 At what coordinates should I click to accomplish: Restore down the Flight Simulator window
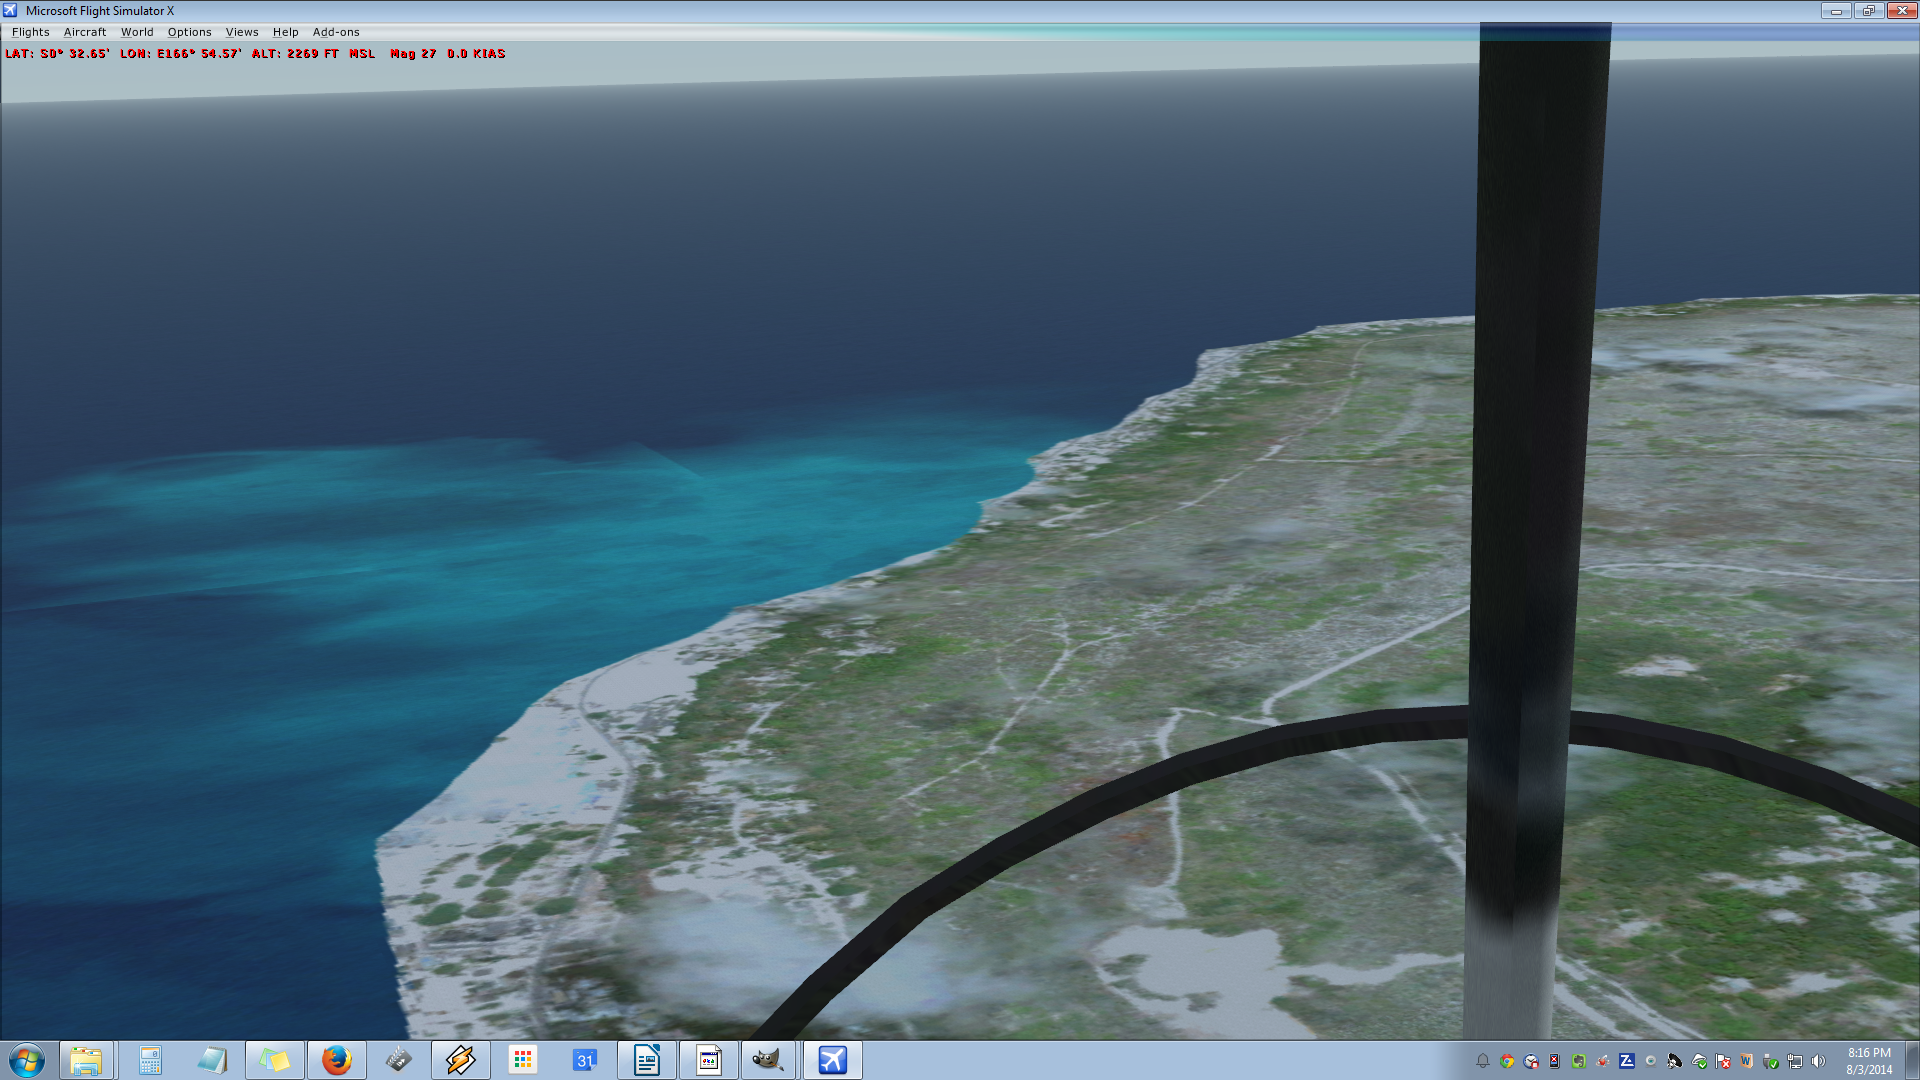pos(1868,11)
